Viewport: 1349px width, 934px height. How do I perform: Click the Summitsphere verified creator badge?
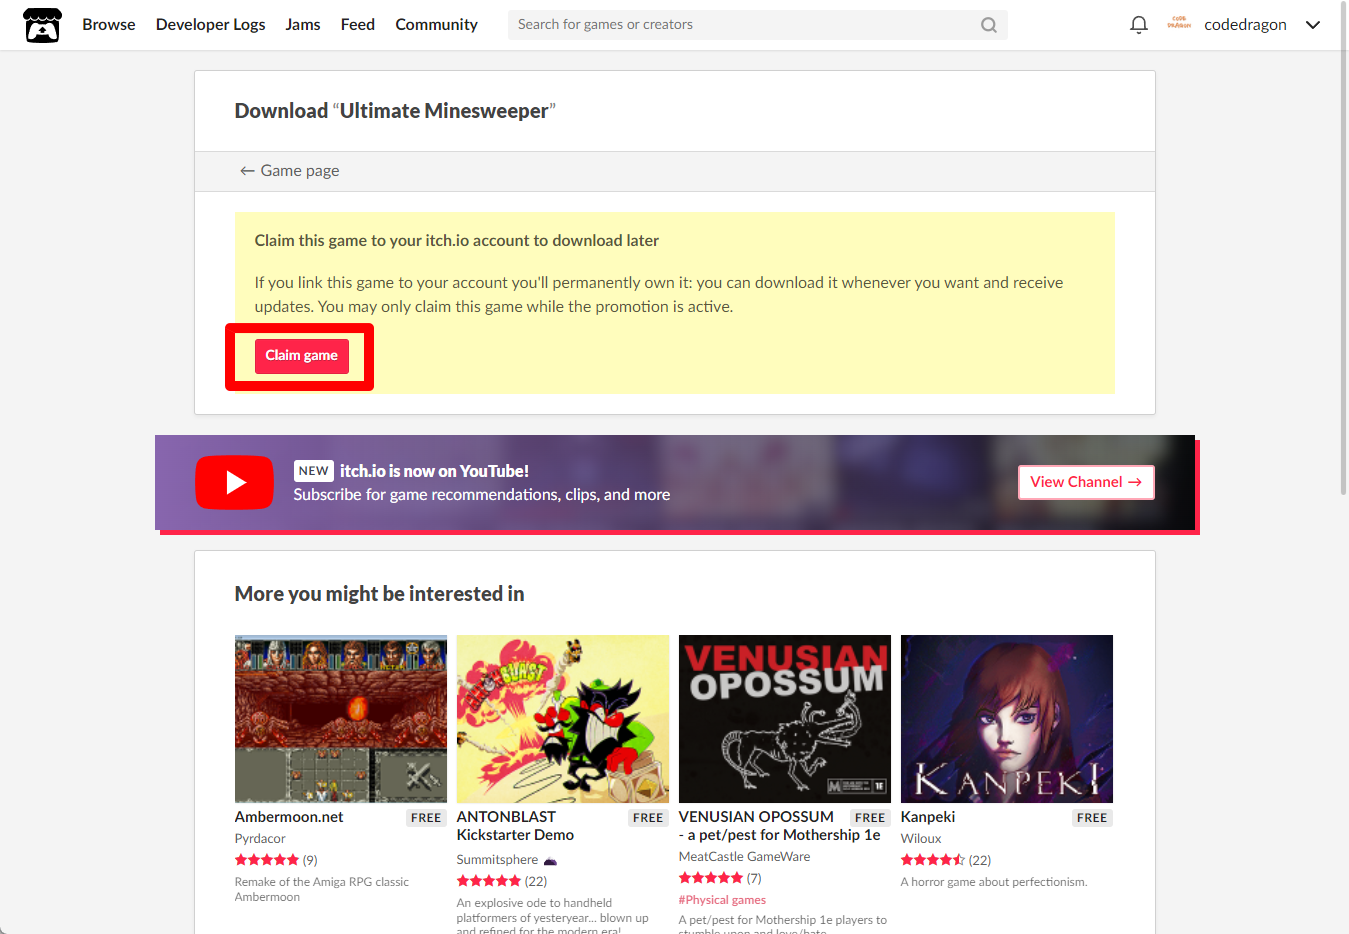(x=550, y=861)
